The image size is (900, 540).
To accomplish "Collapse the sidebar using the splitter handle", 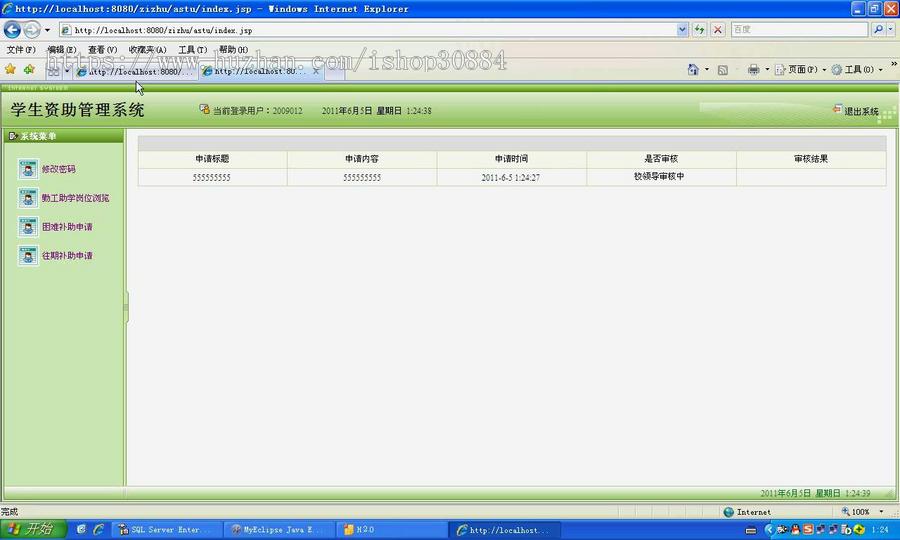I will click(x=126, y=307).
